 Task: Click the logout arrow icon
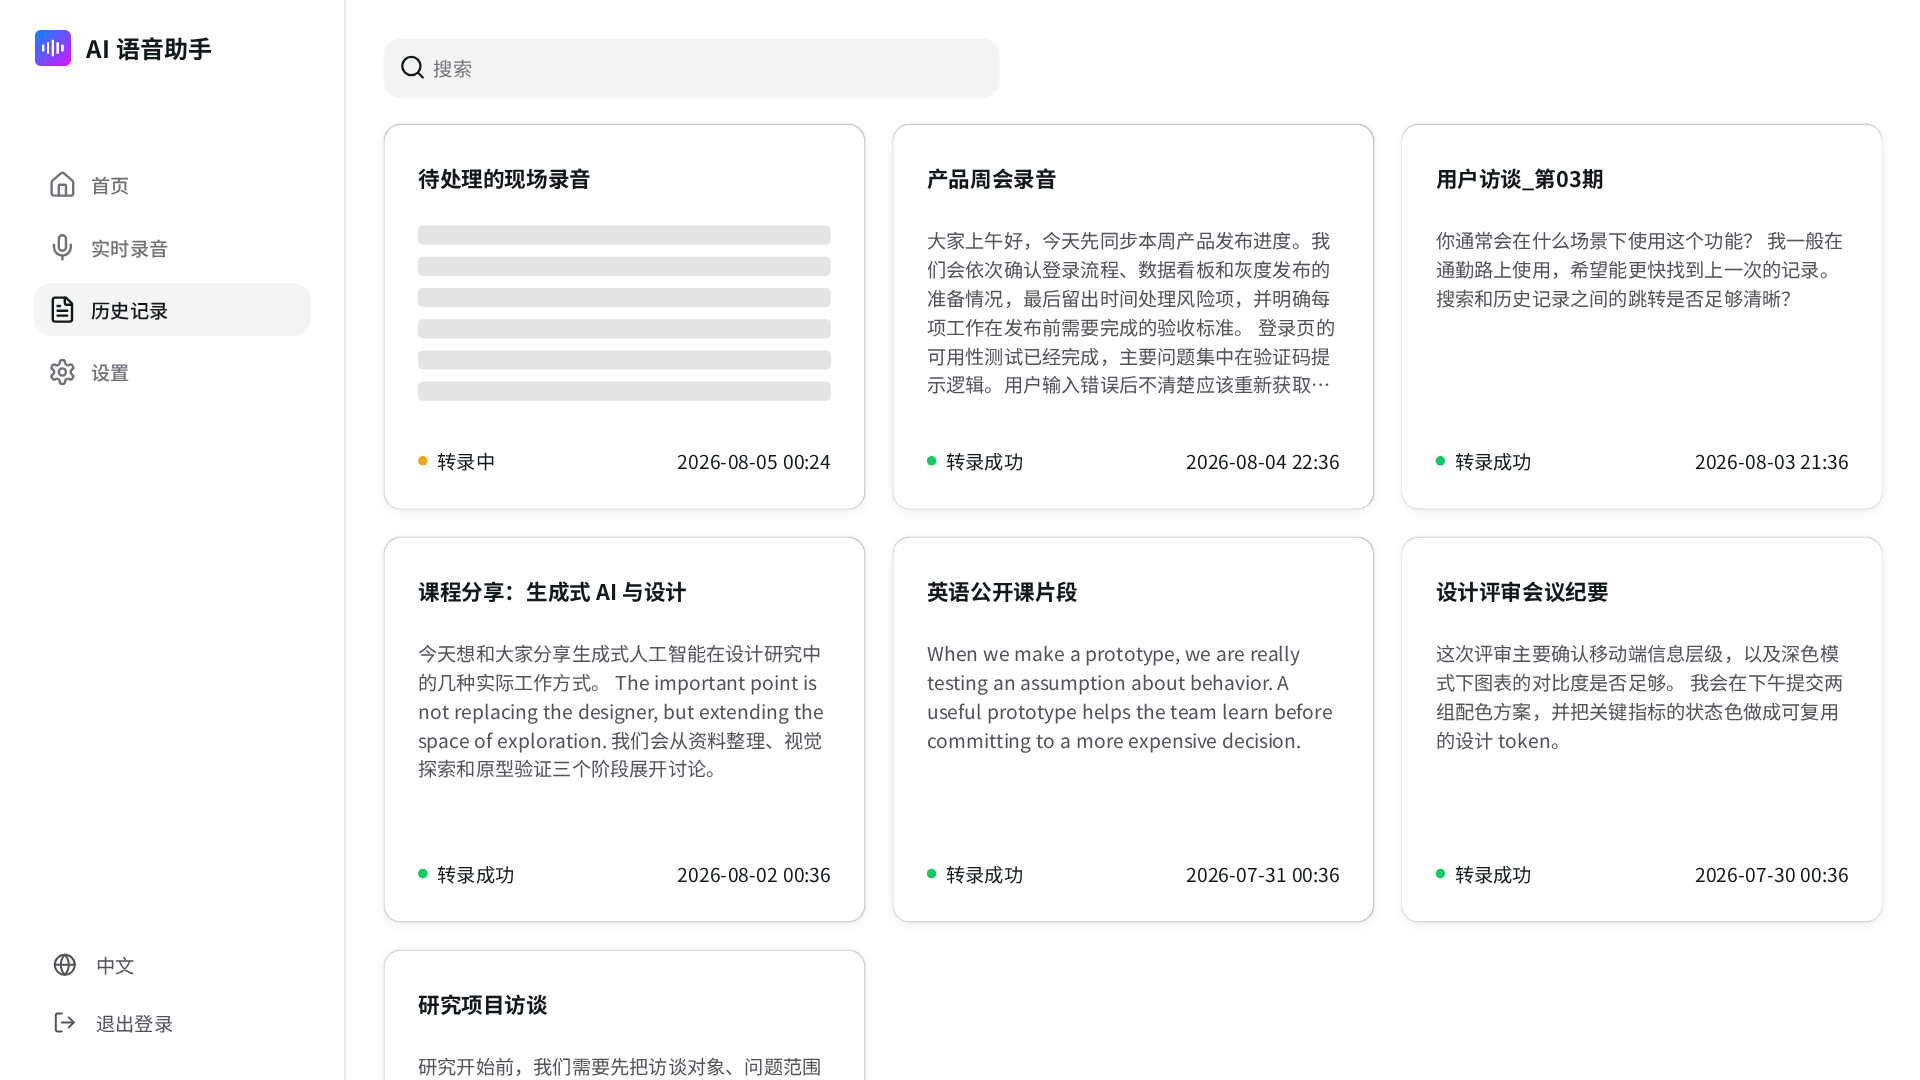[x=65, y=1023]
